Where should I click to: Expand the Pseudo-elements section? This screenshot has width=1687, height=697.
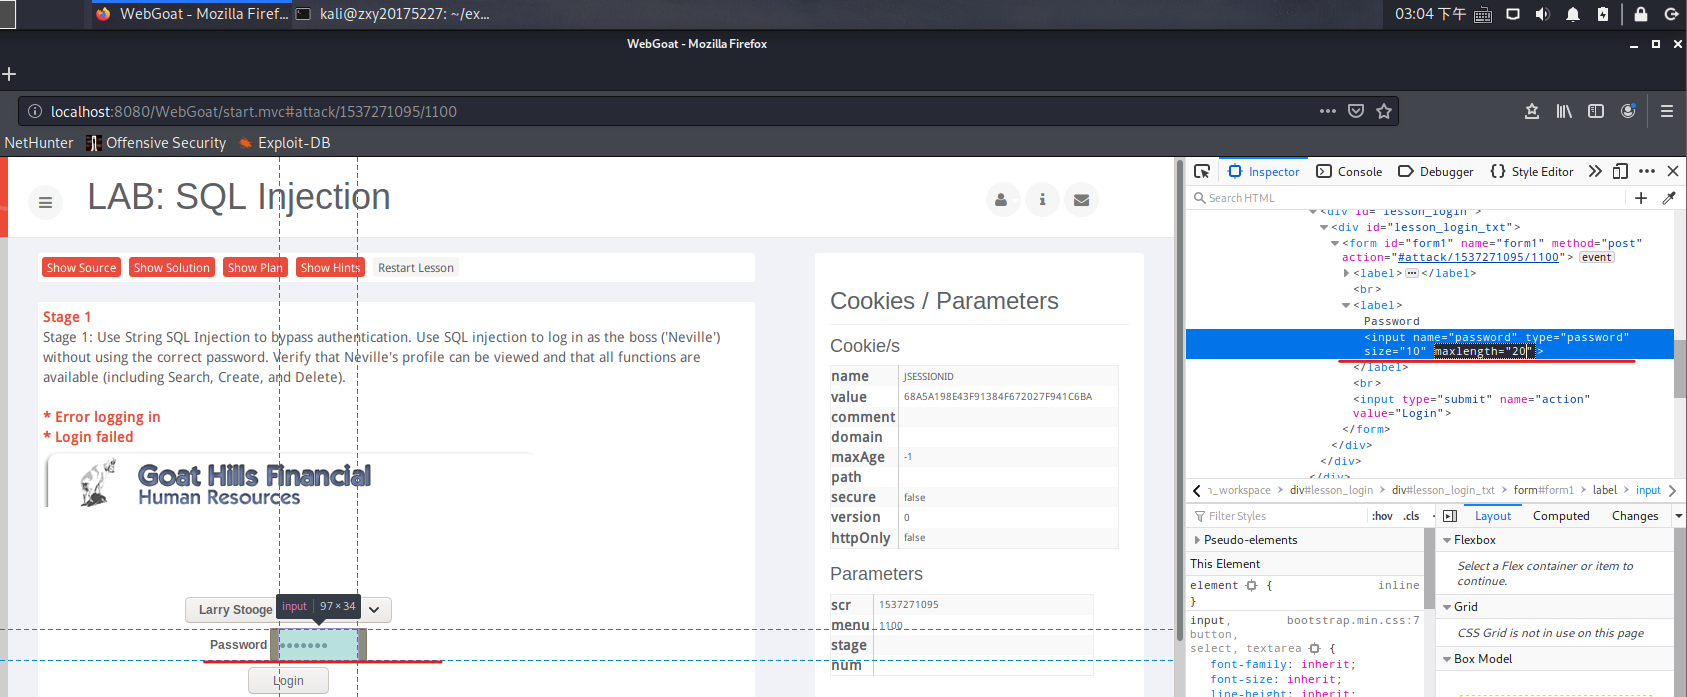[x=1197, y=540]
